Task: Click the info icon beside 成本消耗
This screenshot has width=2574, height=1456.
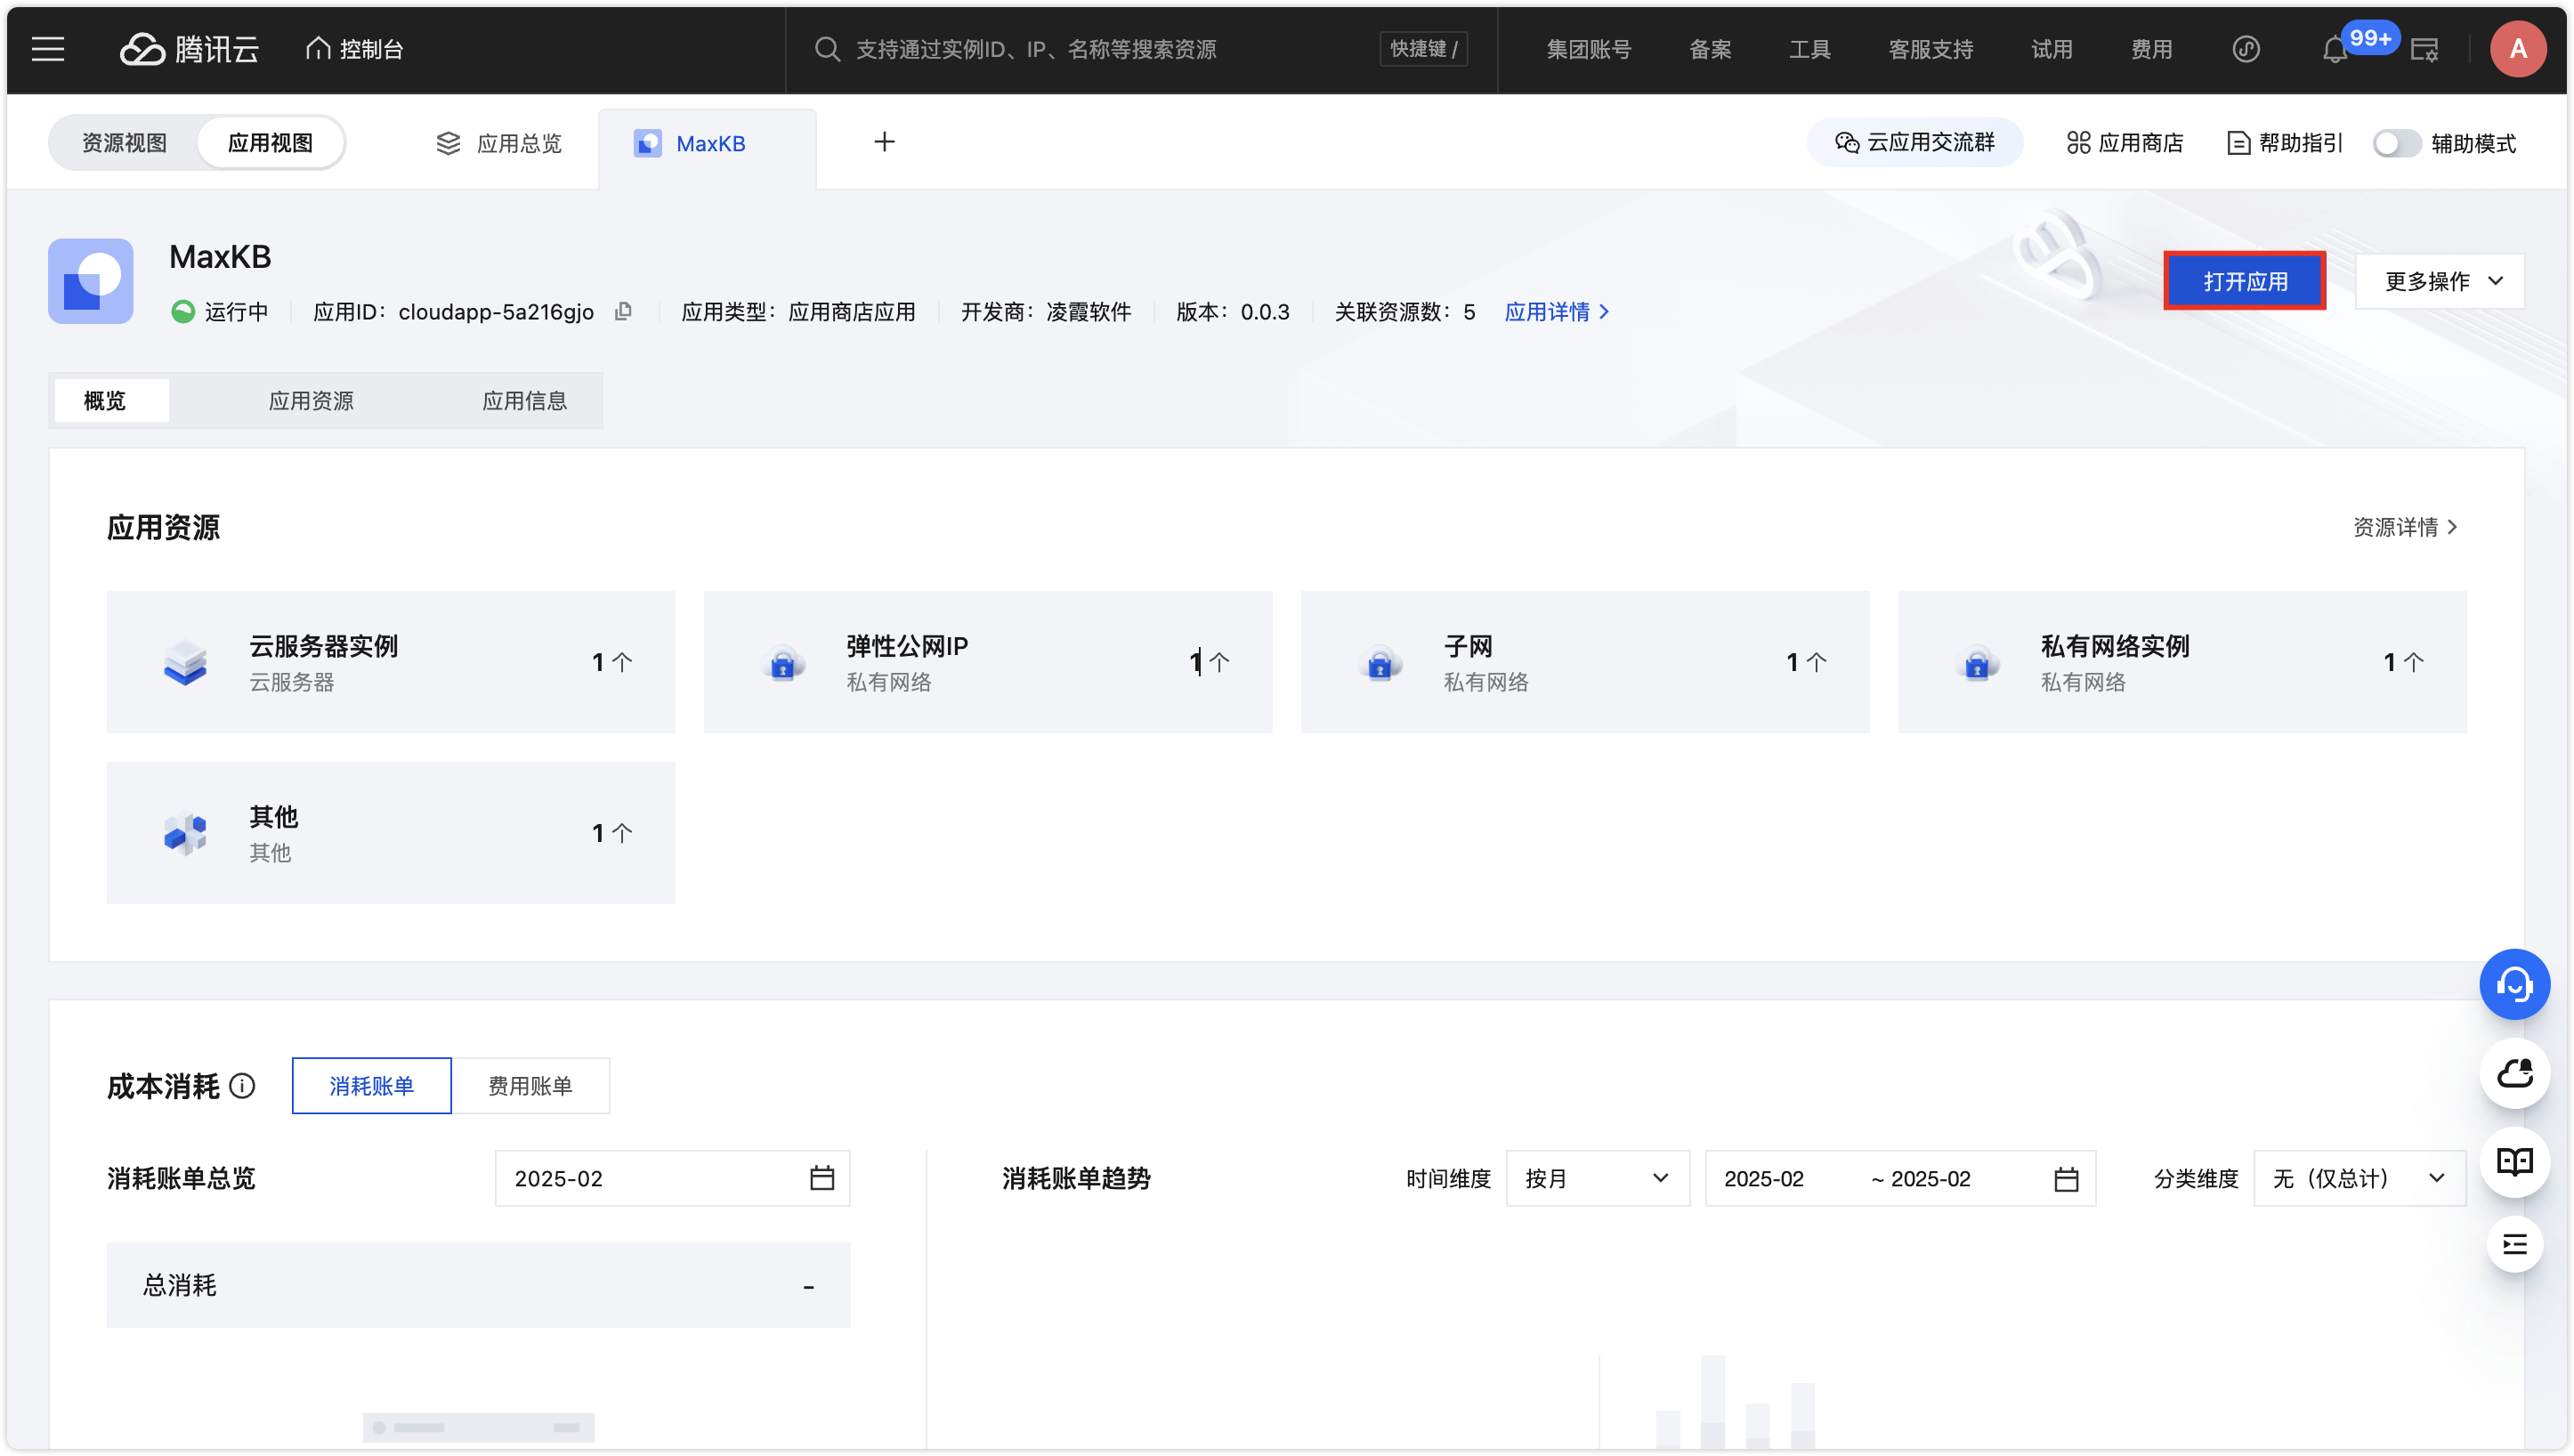Action: tap(242, 1086)
